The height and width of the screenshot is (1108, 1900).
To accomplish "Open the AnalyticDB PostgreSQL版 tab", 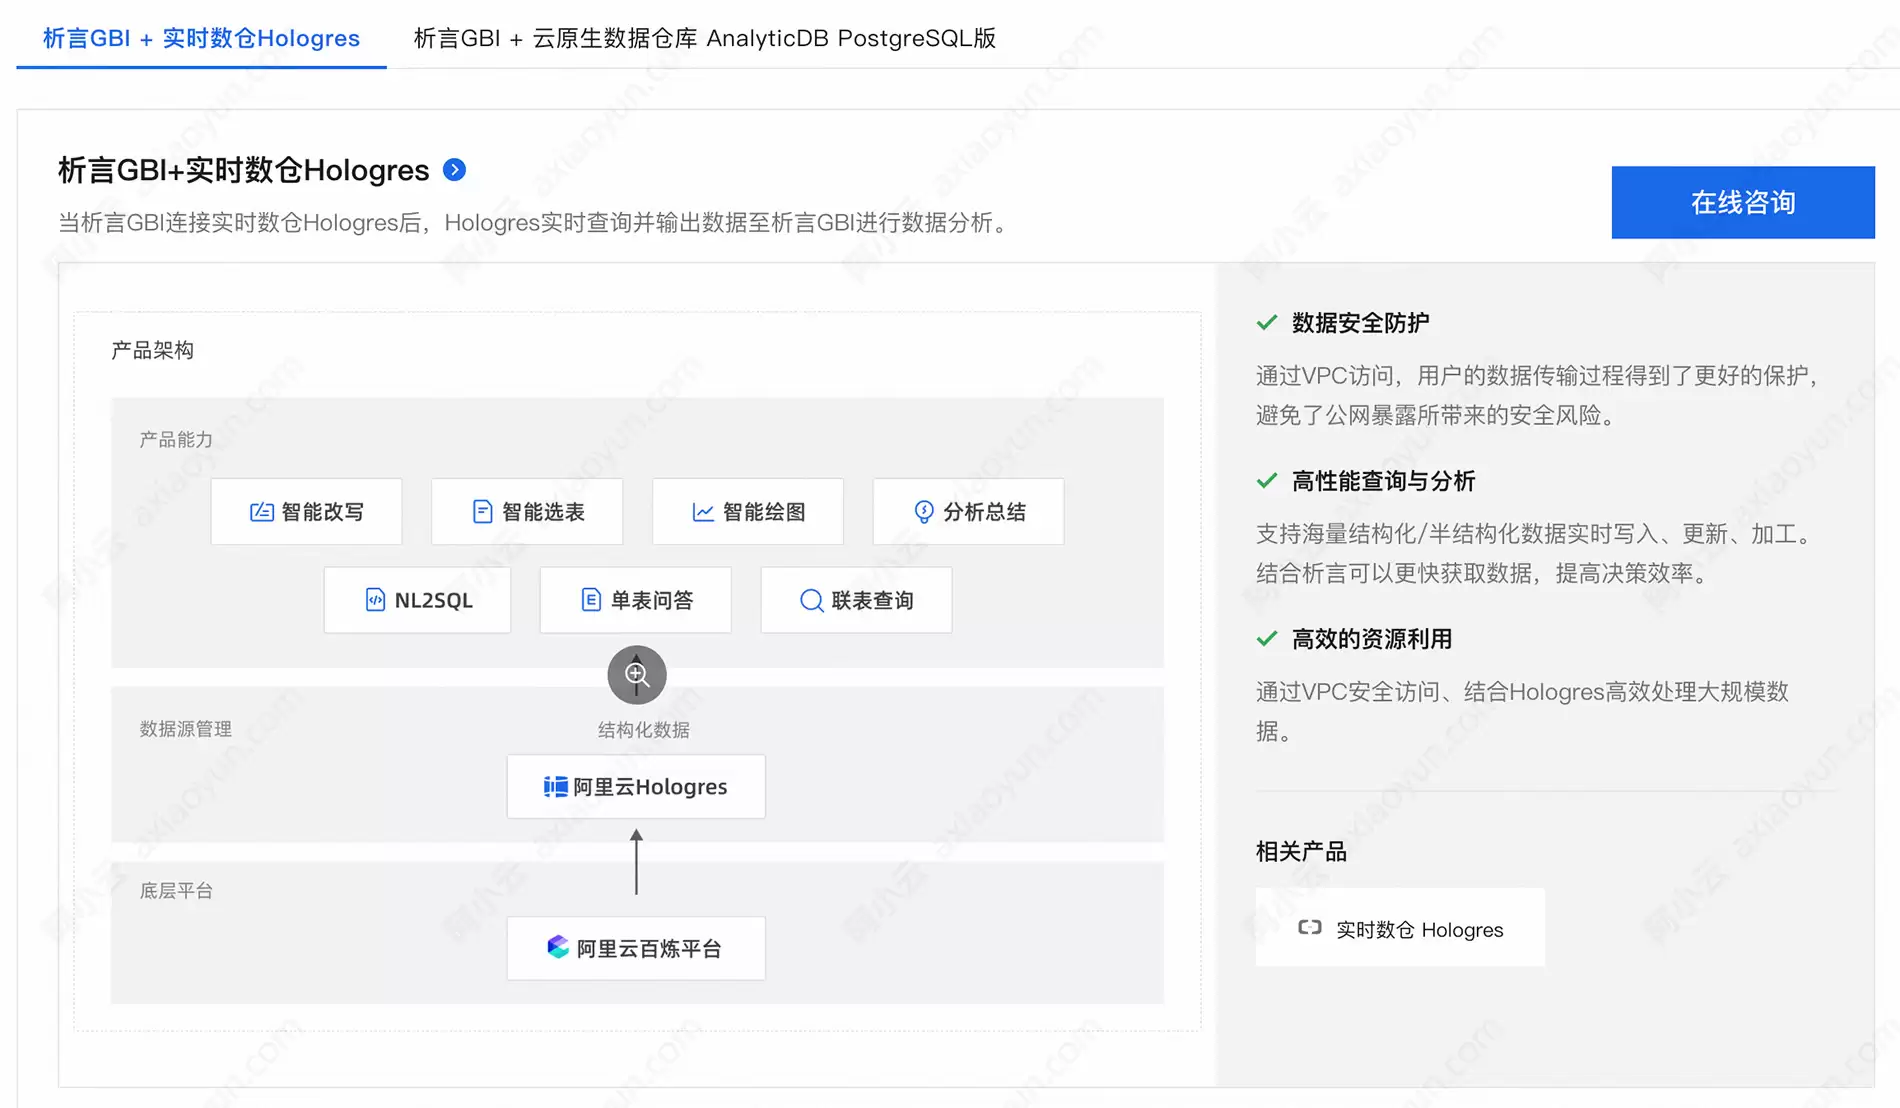I will click(x=705, y=38).
